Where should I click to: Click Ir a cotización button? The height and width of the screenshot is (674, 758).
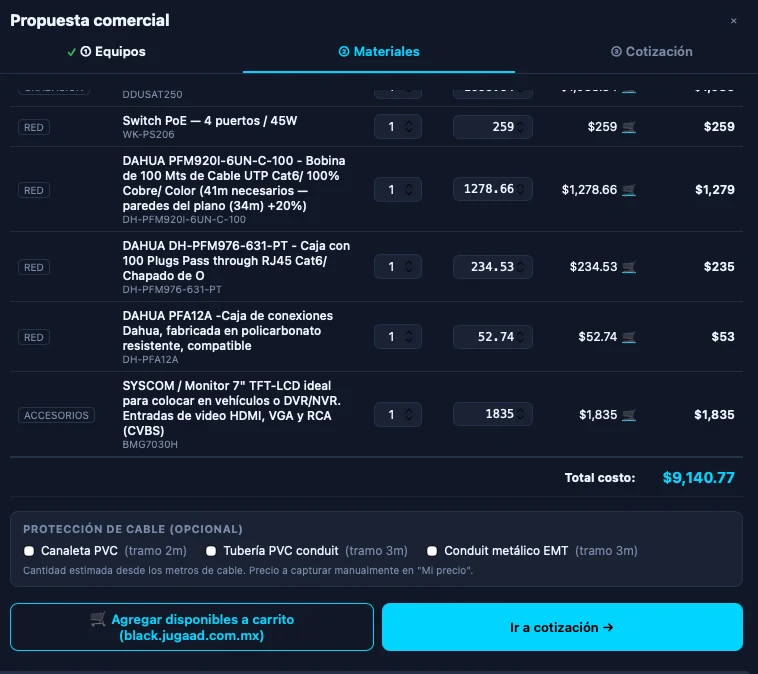[x=562, y=627]
